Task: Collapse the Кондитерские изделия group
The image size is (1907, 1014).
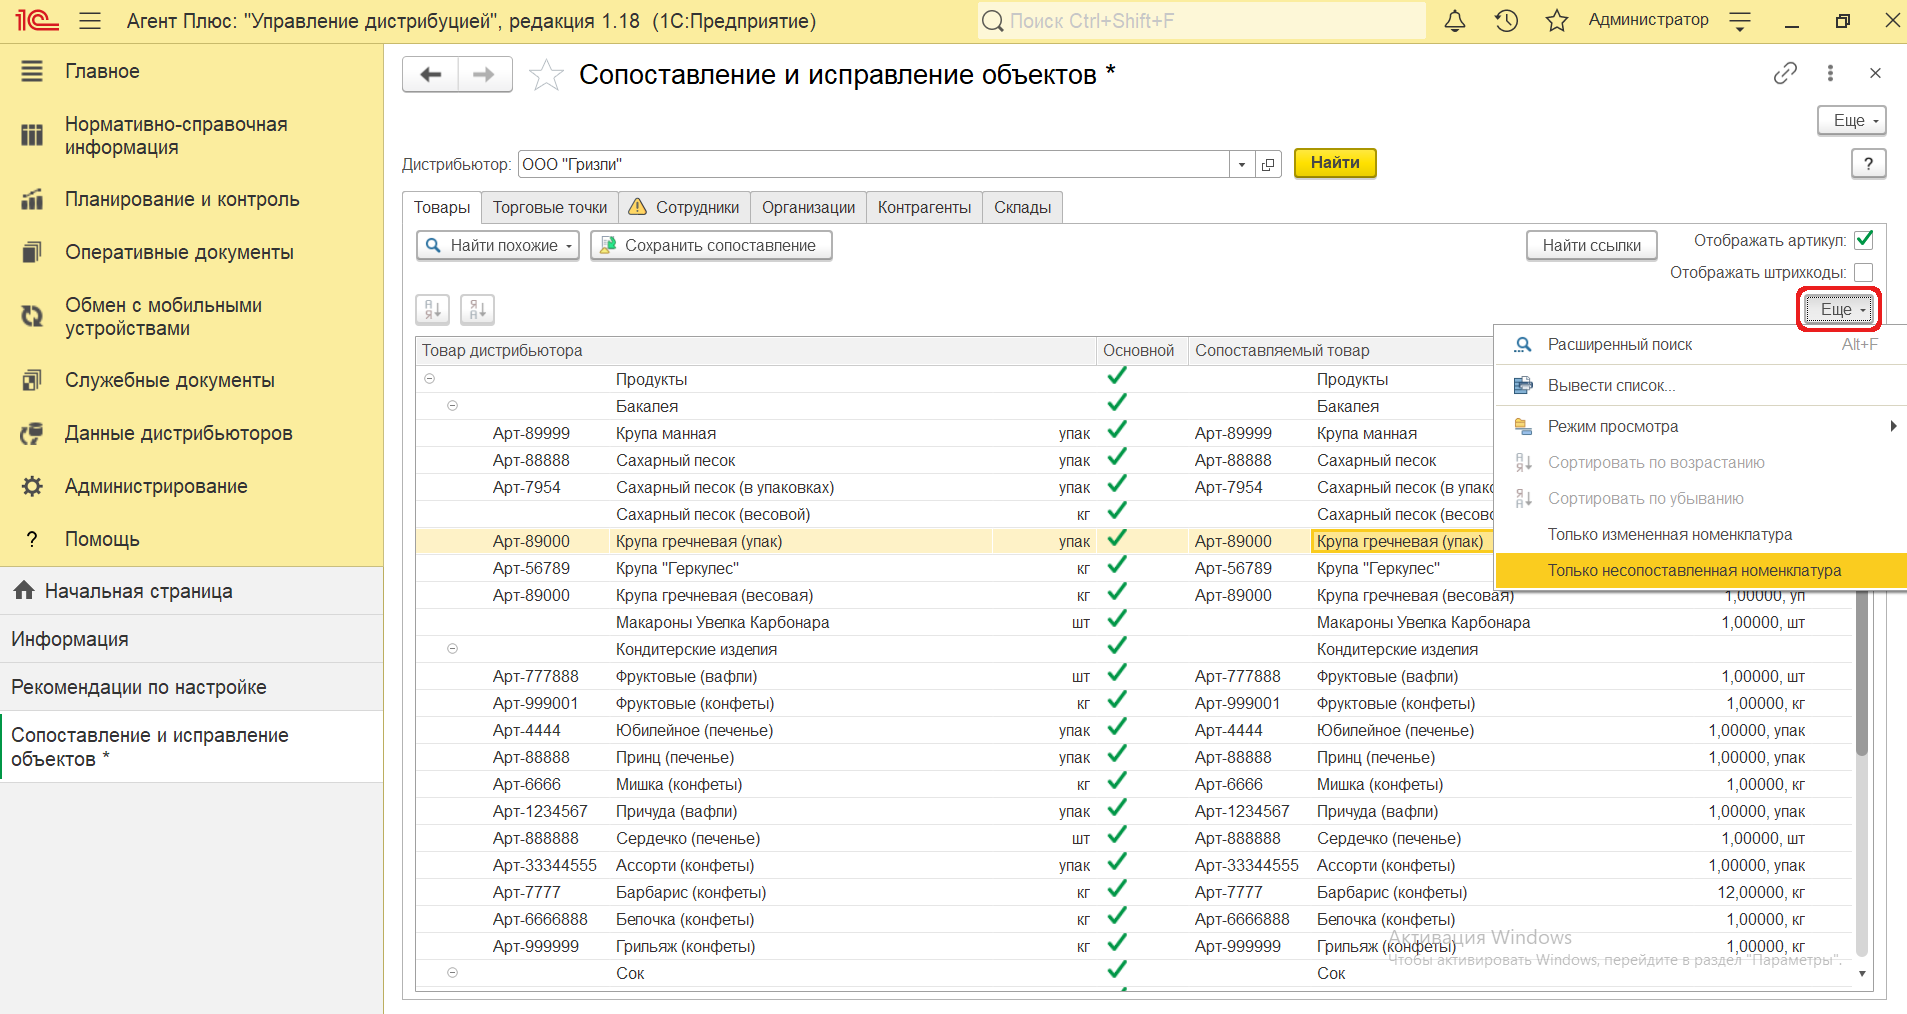Action: tap(452, 649)
